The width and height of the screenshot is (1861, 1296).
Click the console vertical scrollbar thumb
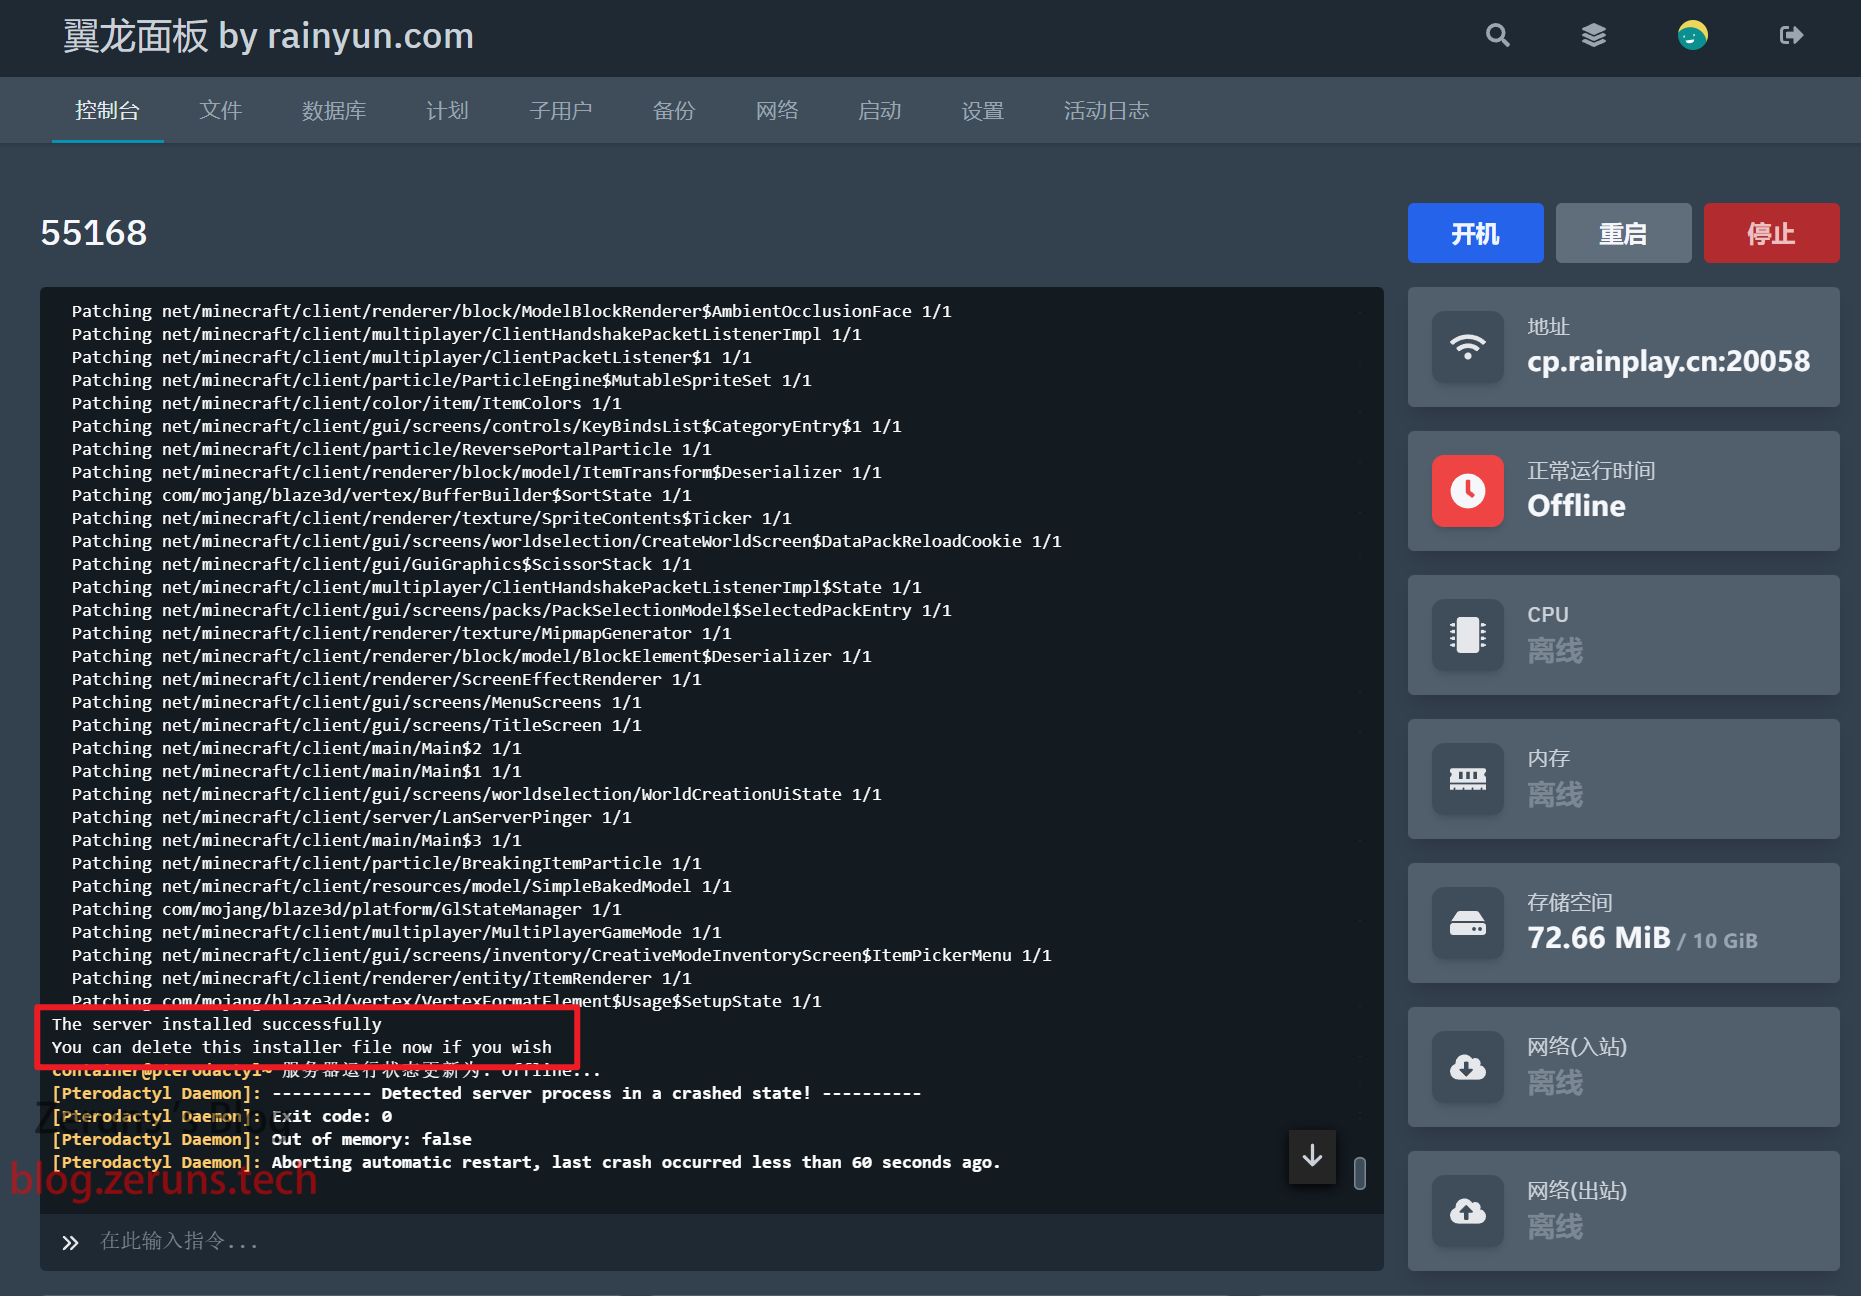[1360, 1173]
